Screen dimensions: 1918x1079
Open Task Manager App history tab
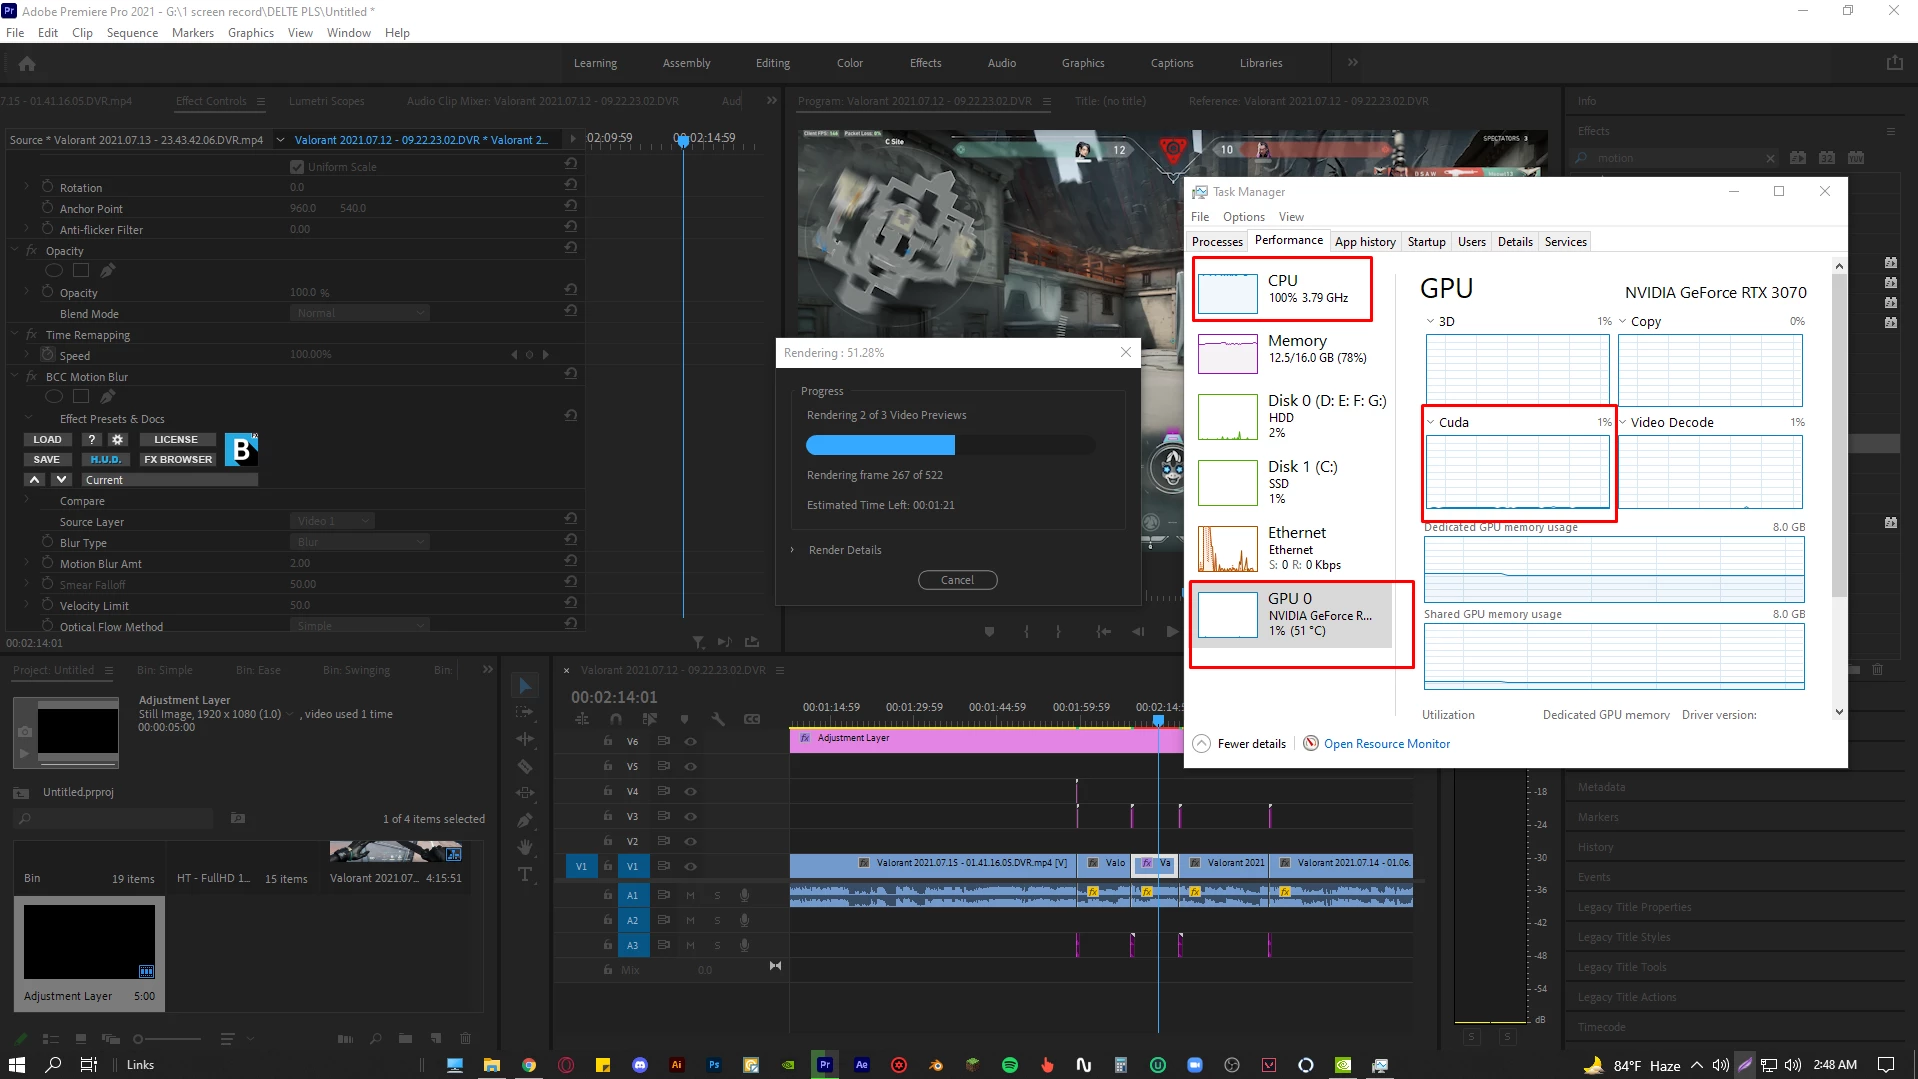click(x=1365, y=242)
